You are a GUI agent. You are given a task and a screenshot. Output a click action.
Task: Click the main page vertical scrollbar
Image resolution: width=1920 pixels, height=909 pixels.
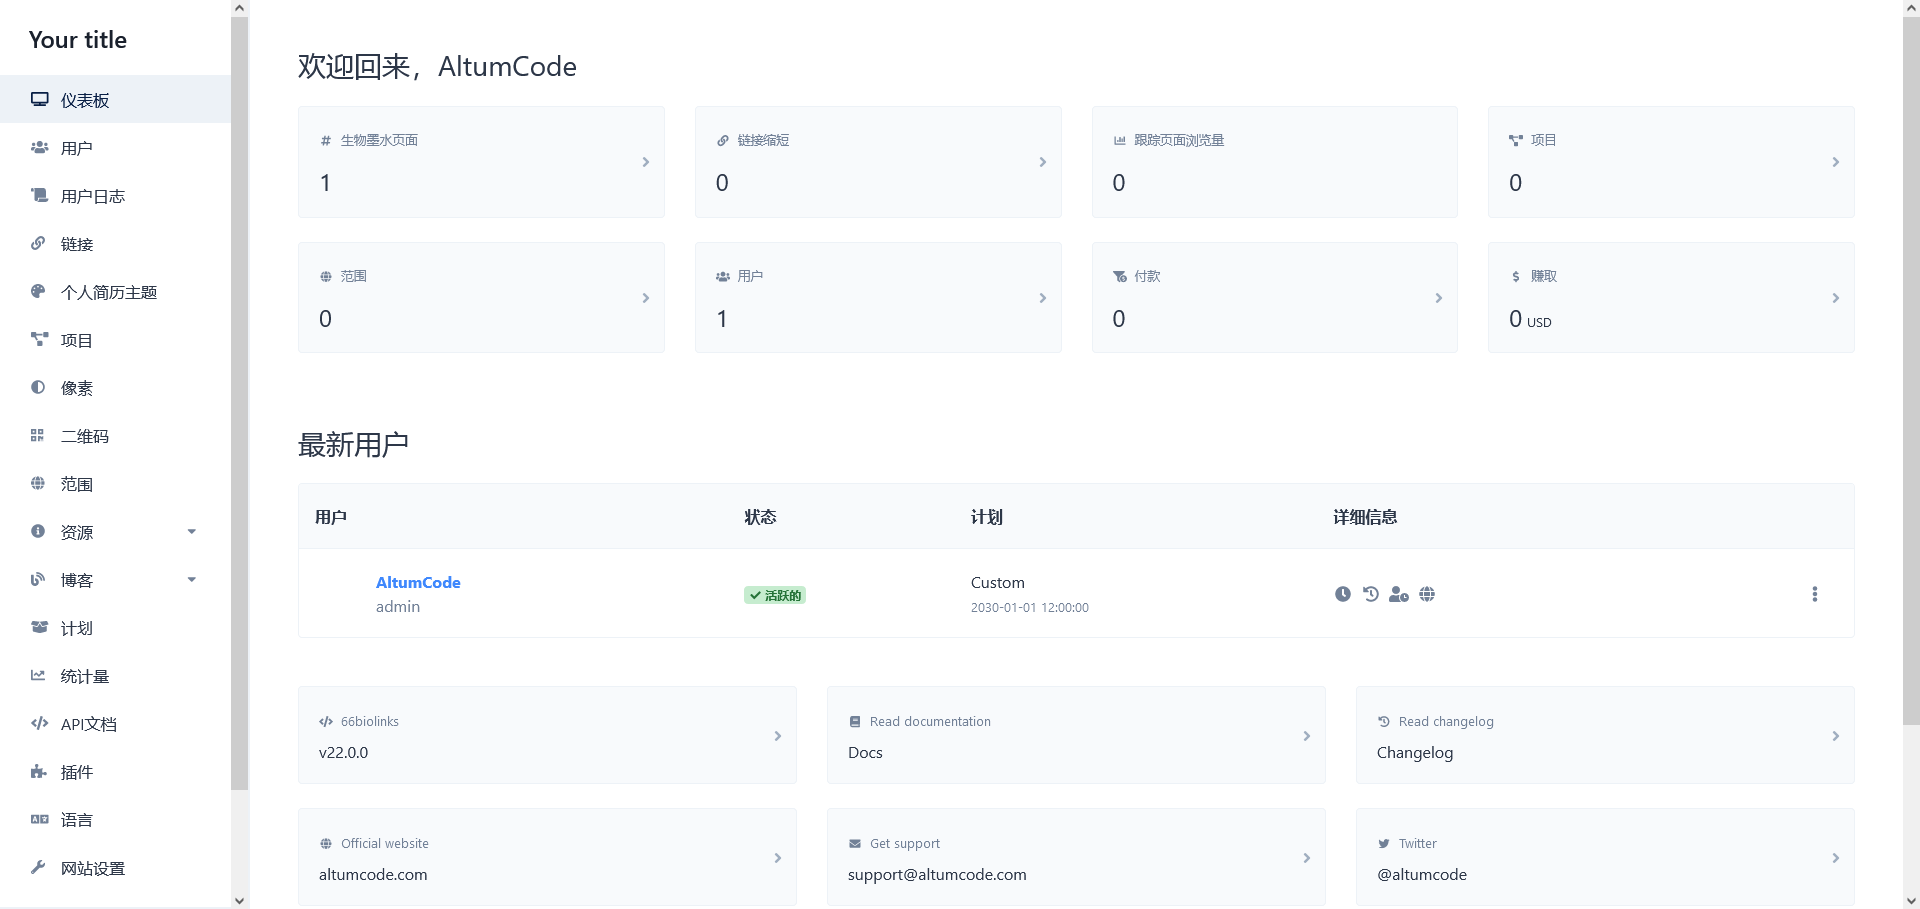pos(1910,370)
